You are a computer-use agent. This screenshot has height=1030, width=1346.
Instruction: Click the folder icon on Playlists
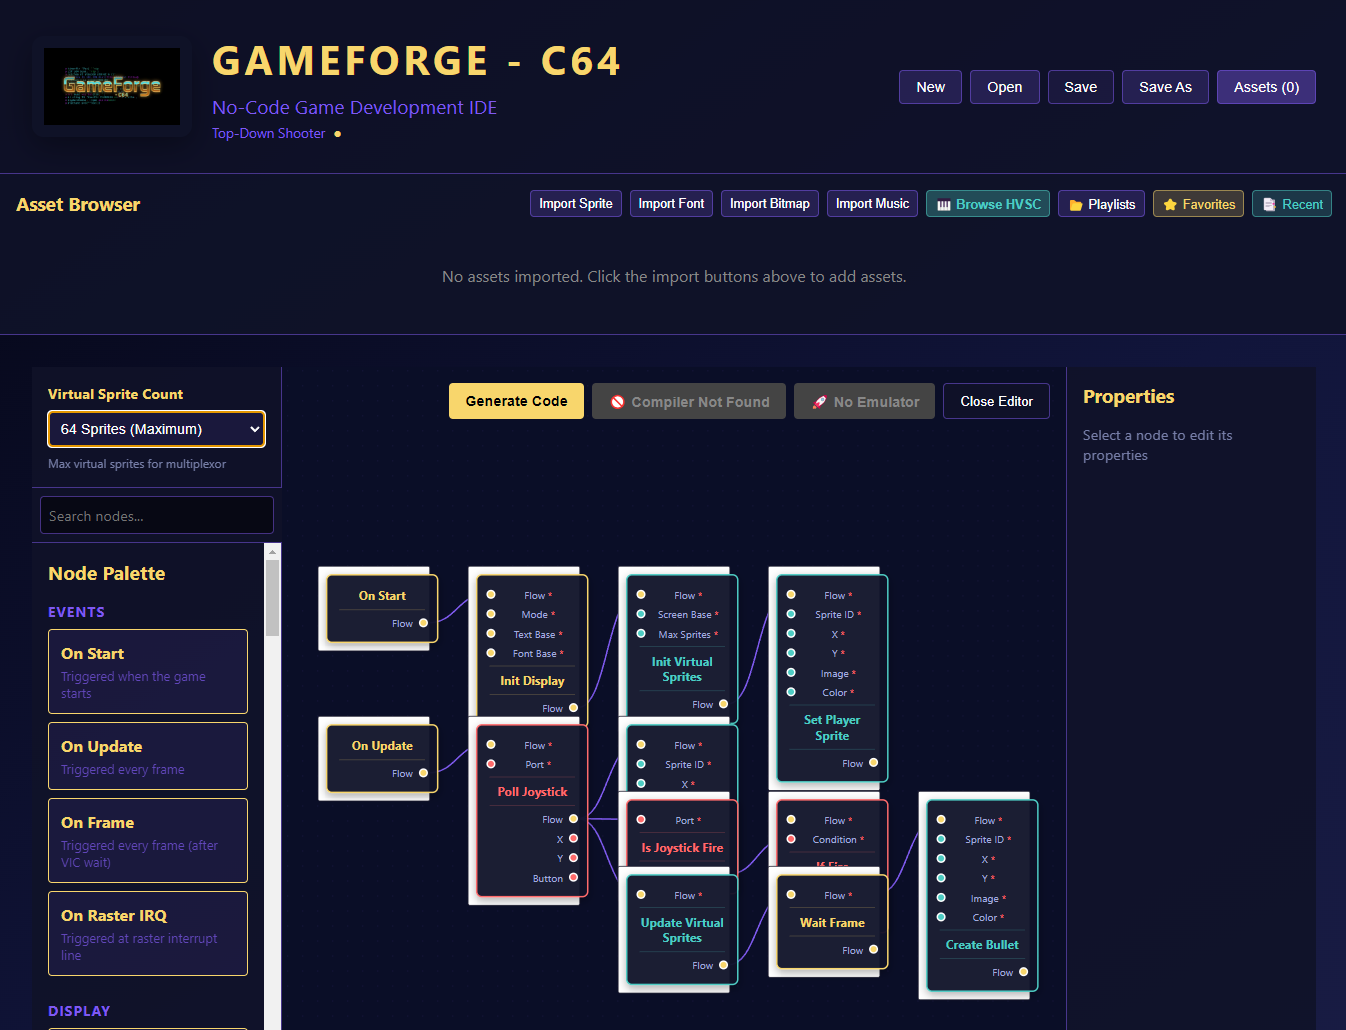point(1076,205)
